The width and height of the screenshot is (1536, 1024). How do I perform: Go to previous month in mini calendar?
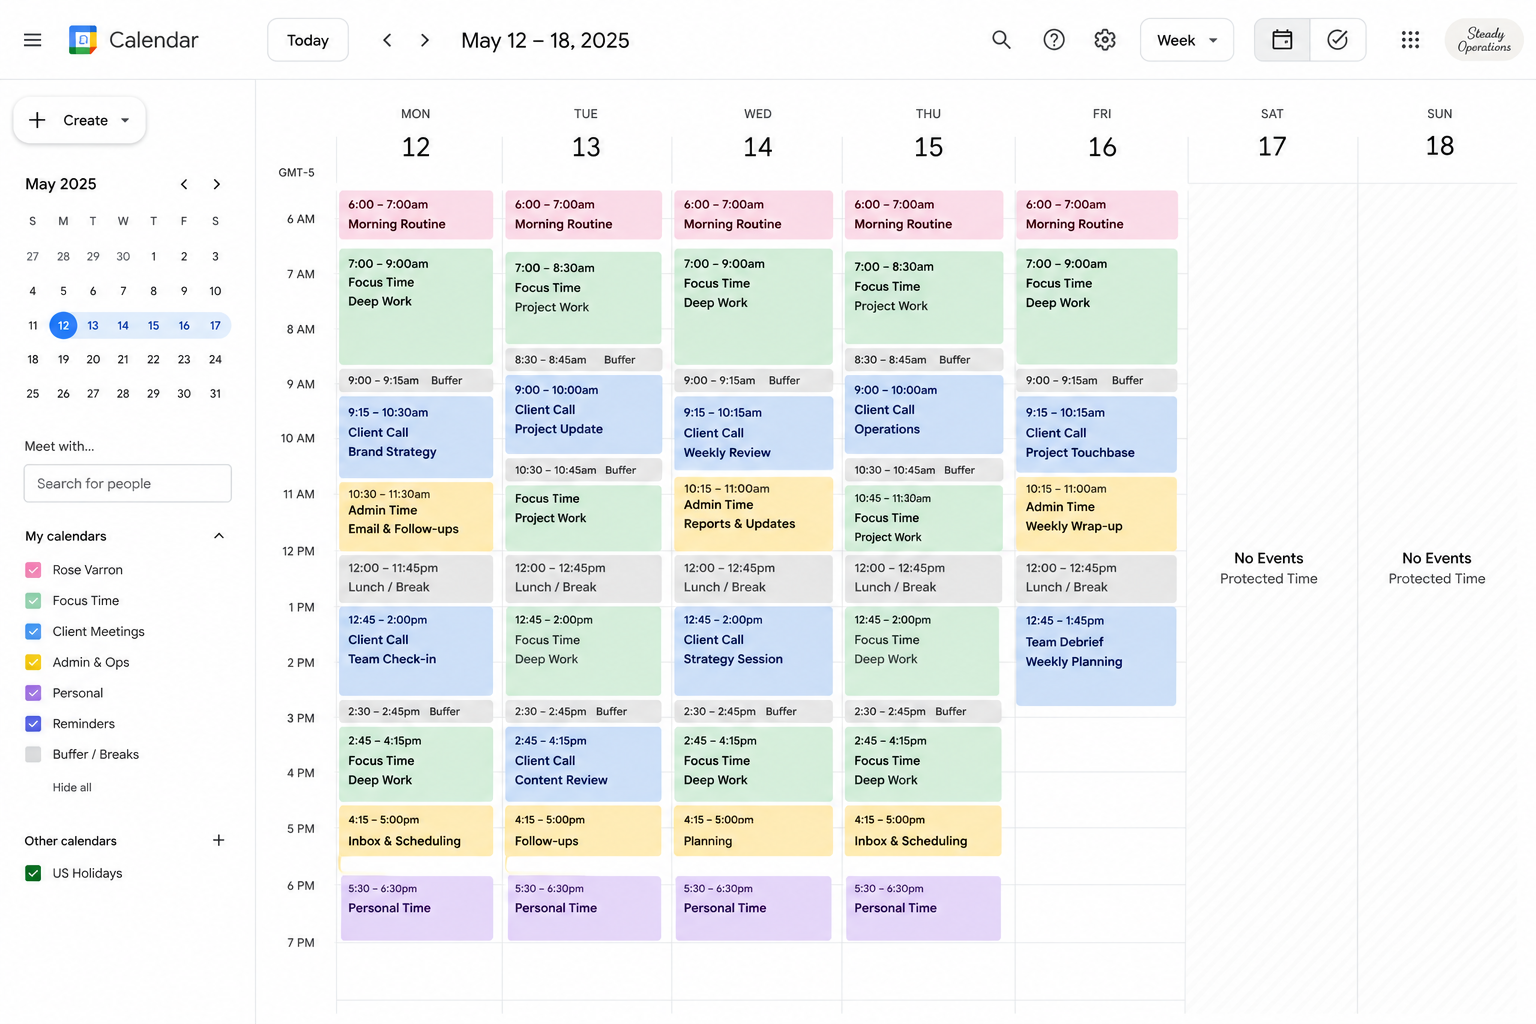click(x=184, y=184)
